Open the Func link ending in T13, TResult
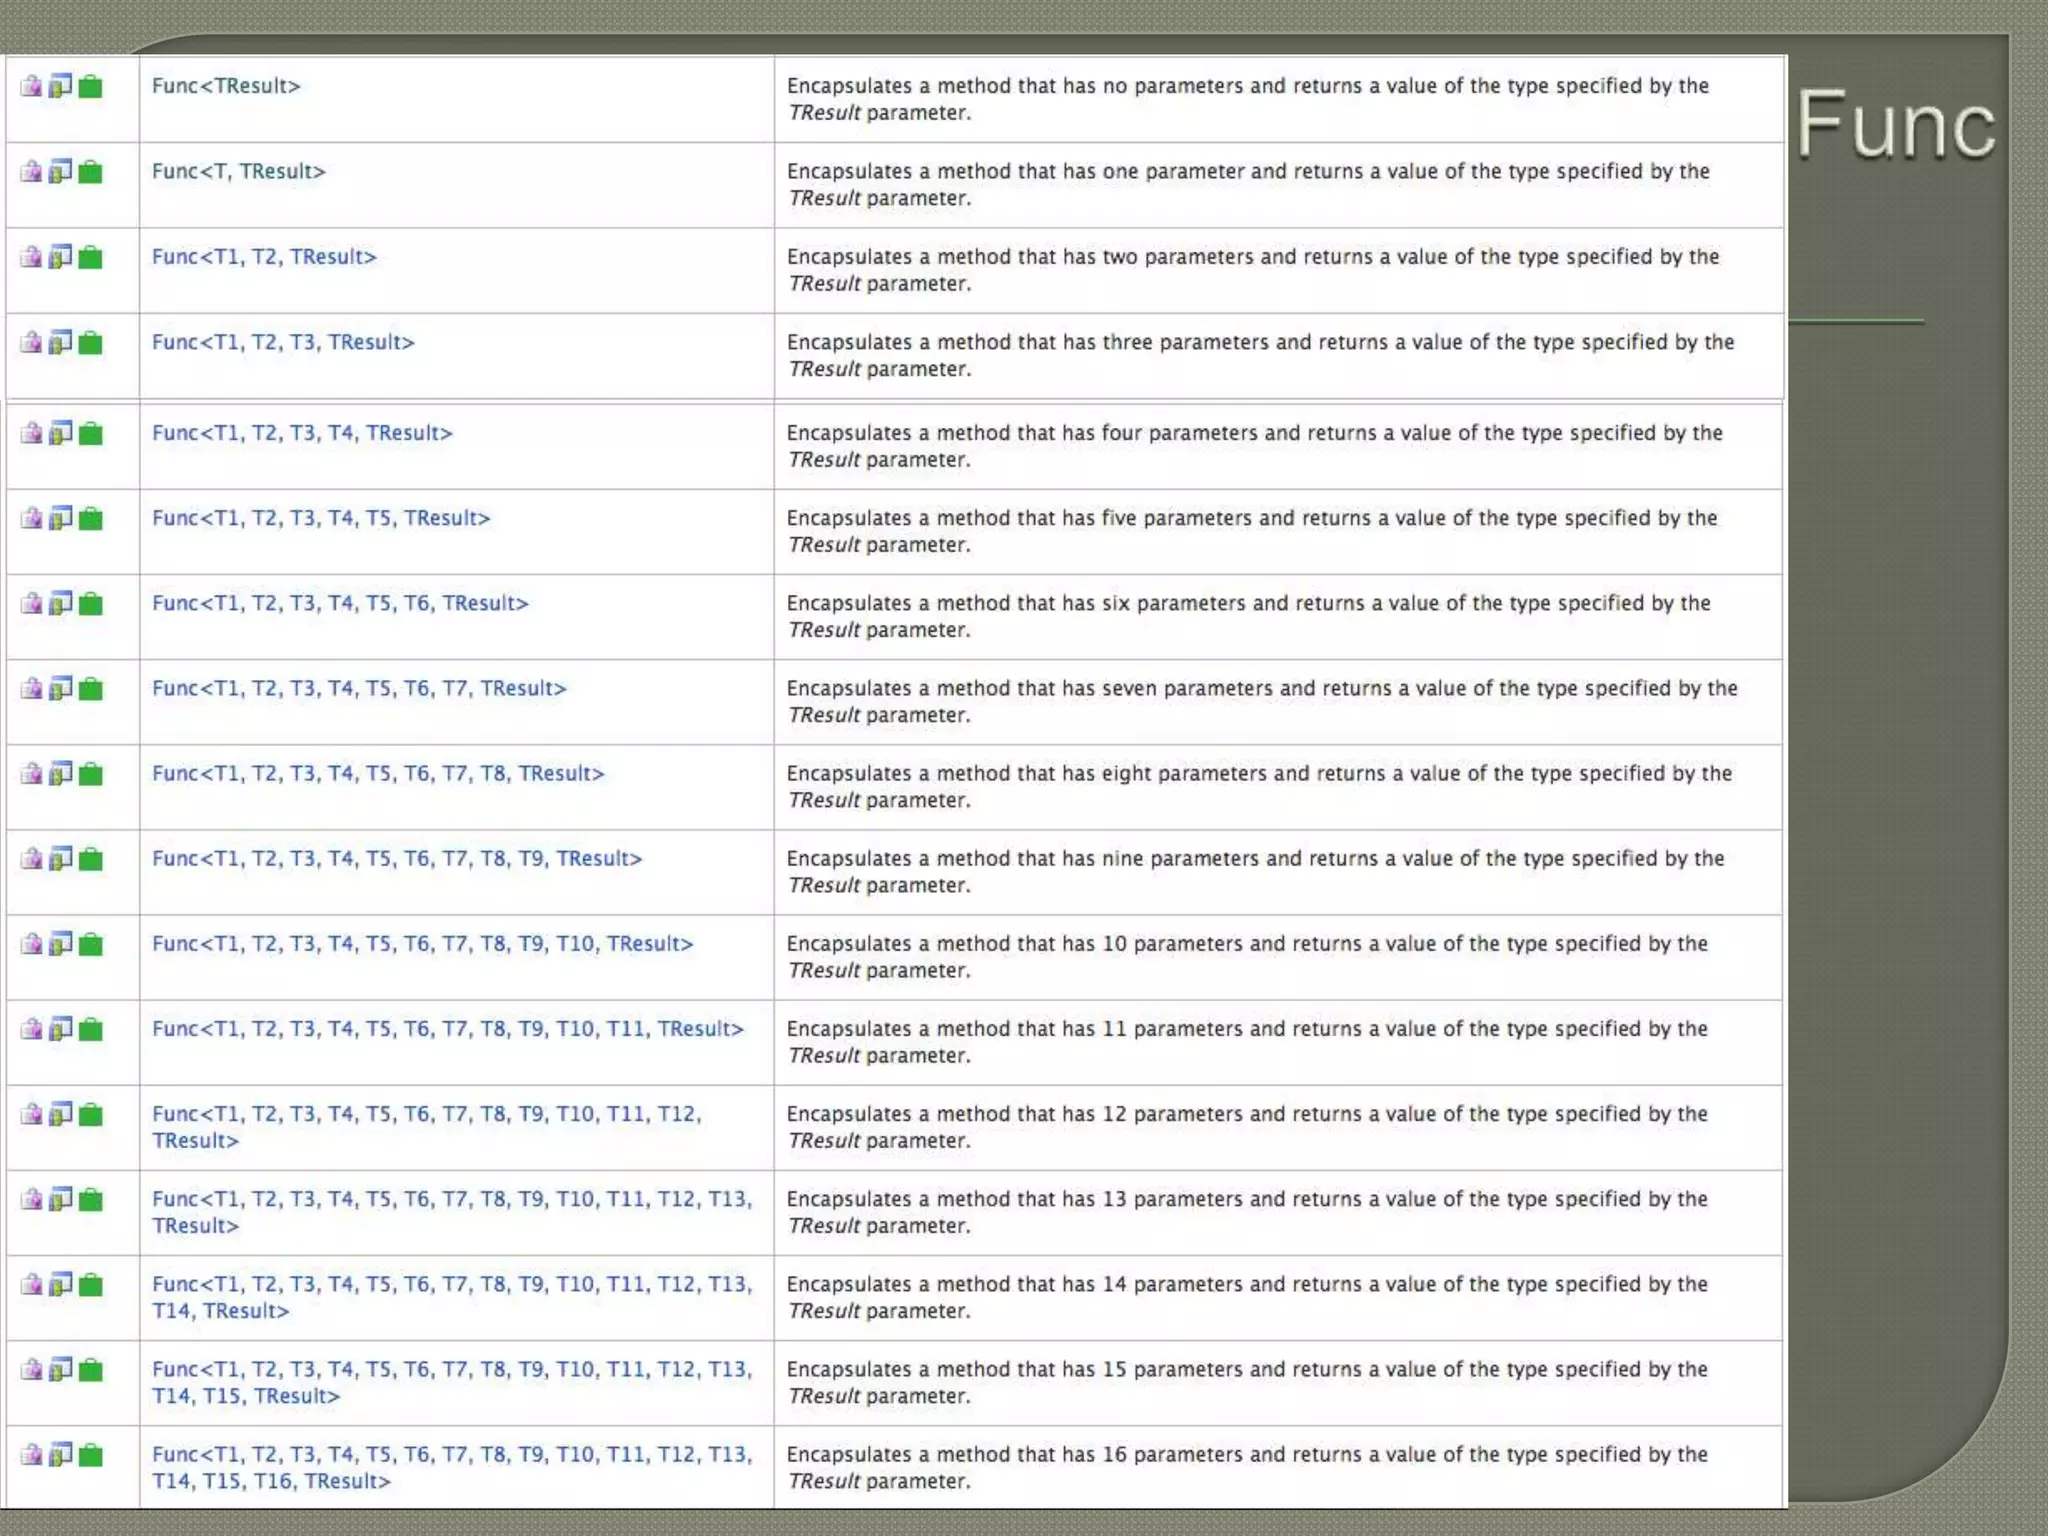2048x1536 pixels. click(452, 1212)
